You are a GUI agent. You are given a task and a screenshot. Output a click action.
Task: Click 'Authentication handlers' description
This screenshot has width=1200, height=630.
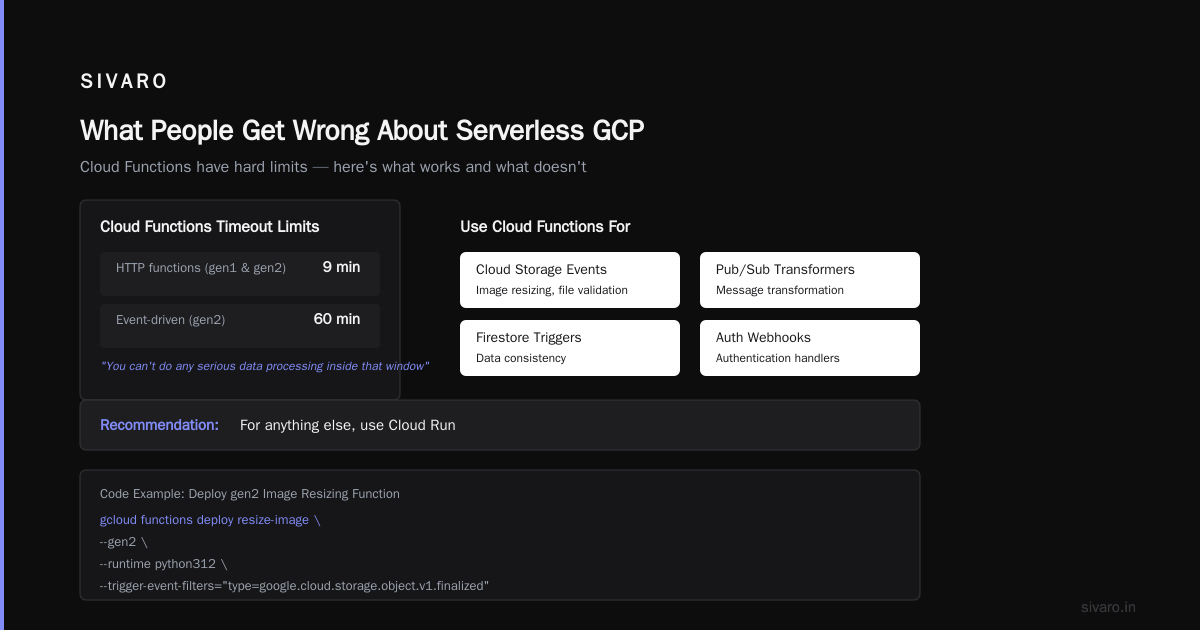coord(778,358)
